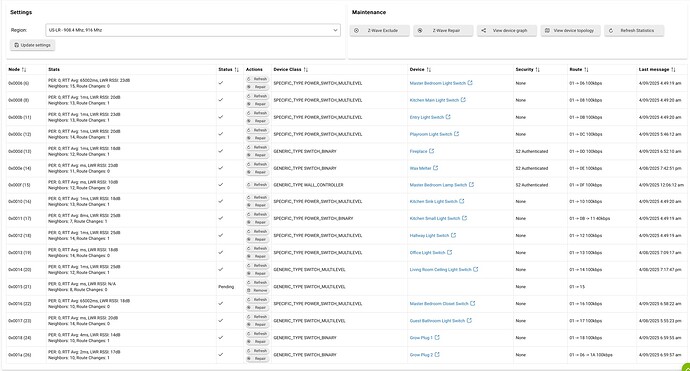Viewport: 690px width, 371px height.
Task: Select route 01 -> 06 -> 1A 100kbps
Action: click(x=591, y=355)
